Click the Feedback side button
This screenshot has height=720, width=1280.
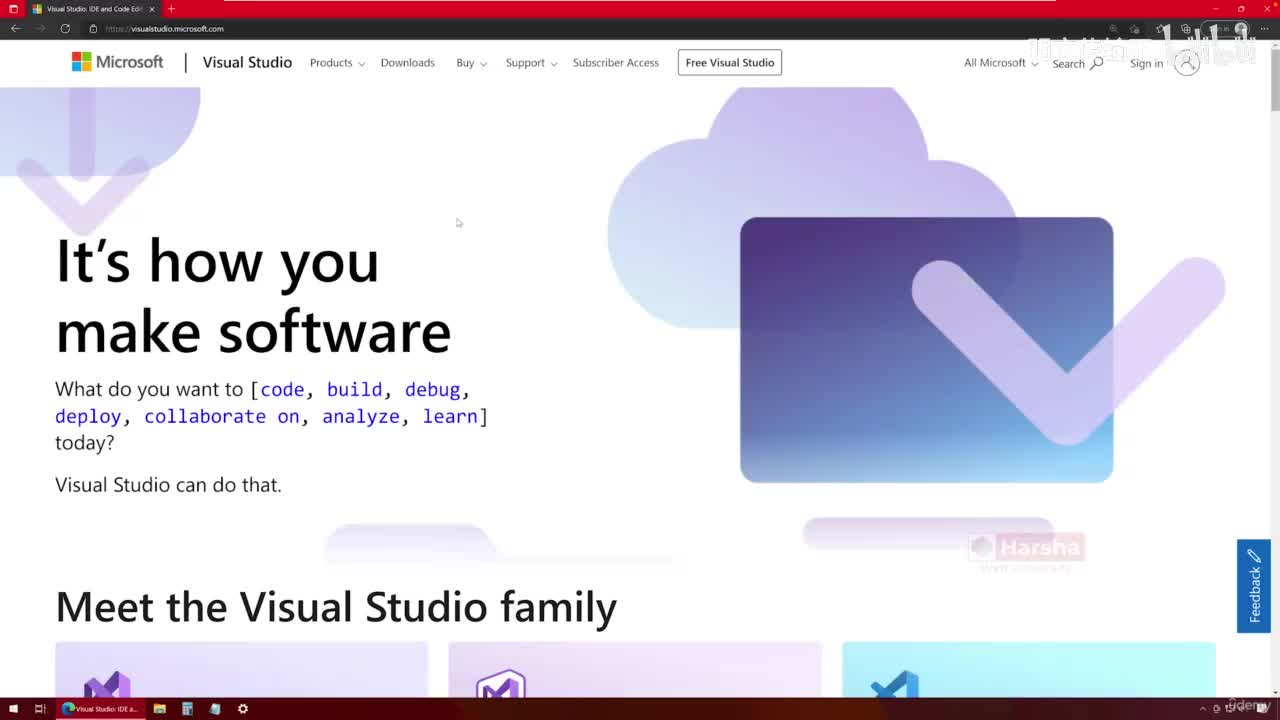click(x=1254, y=586)
